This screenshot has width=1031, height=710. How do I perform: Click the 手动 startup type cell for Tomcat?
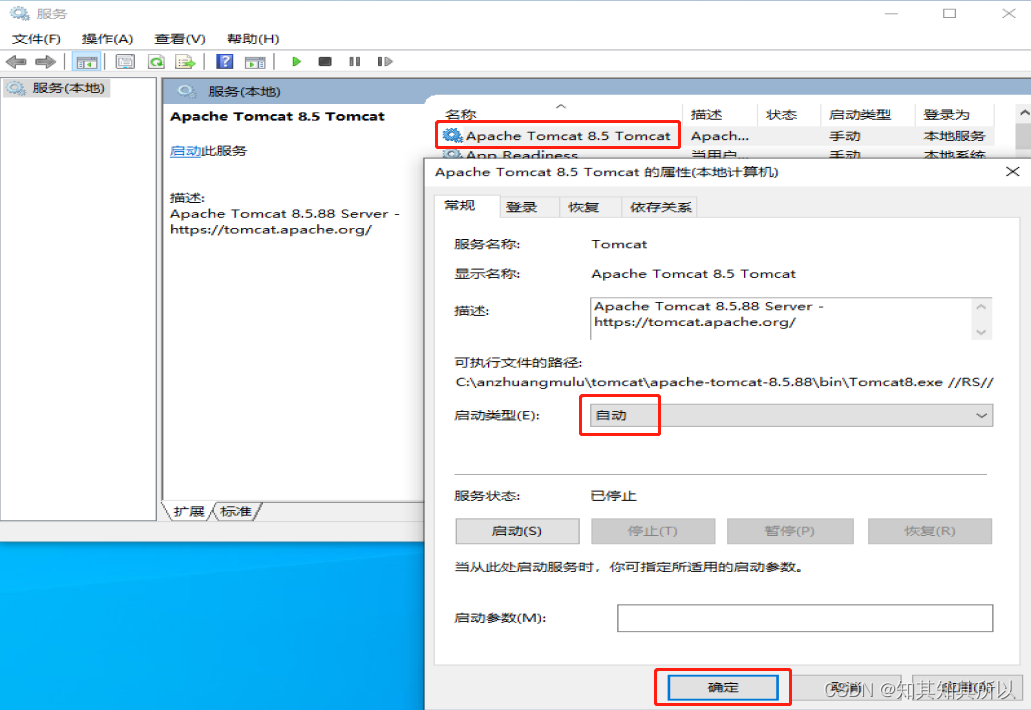(x=845, y=135)
